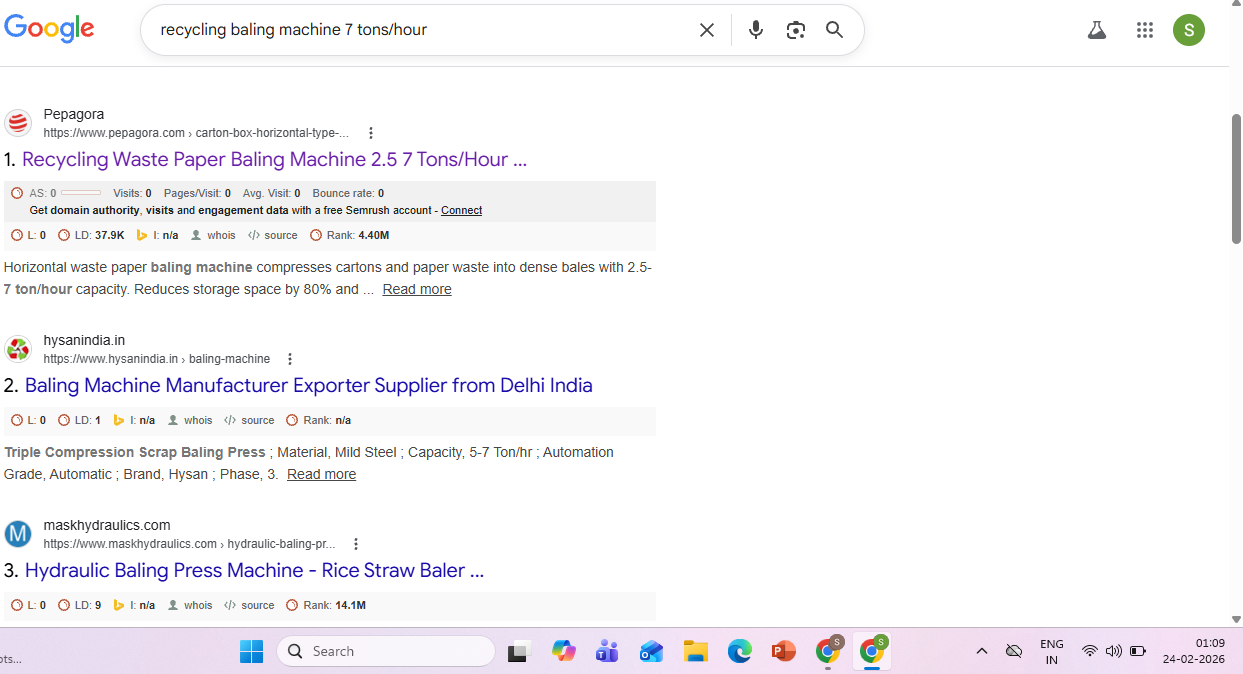
Task: Open more options for hysanindia.in result
Action: pos(290,359)
